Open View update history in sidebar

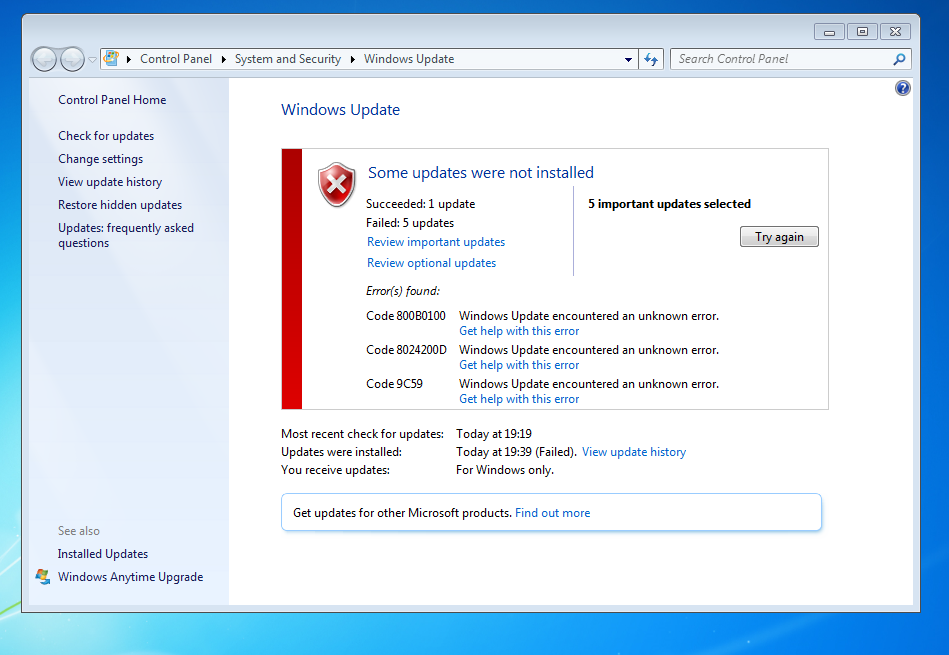(110, 182)
